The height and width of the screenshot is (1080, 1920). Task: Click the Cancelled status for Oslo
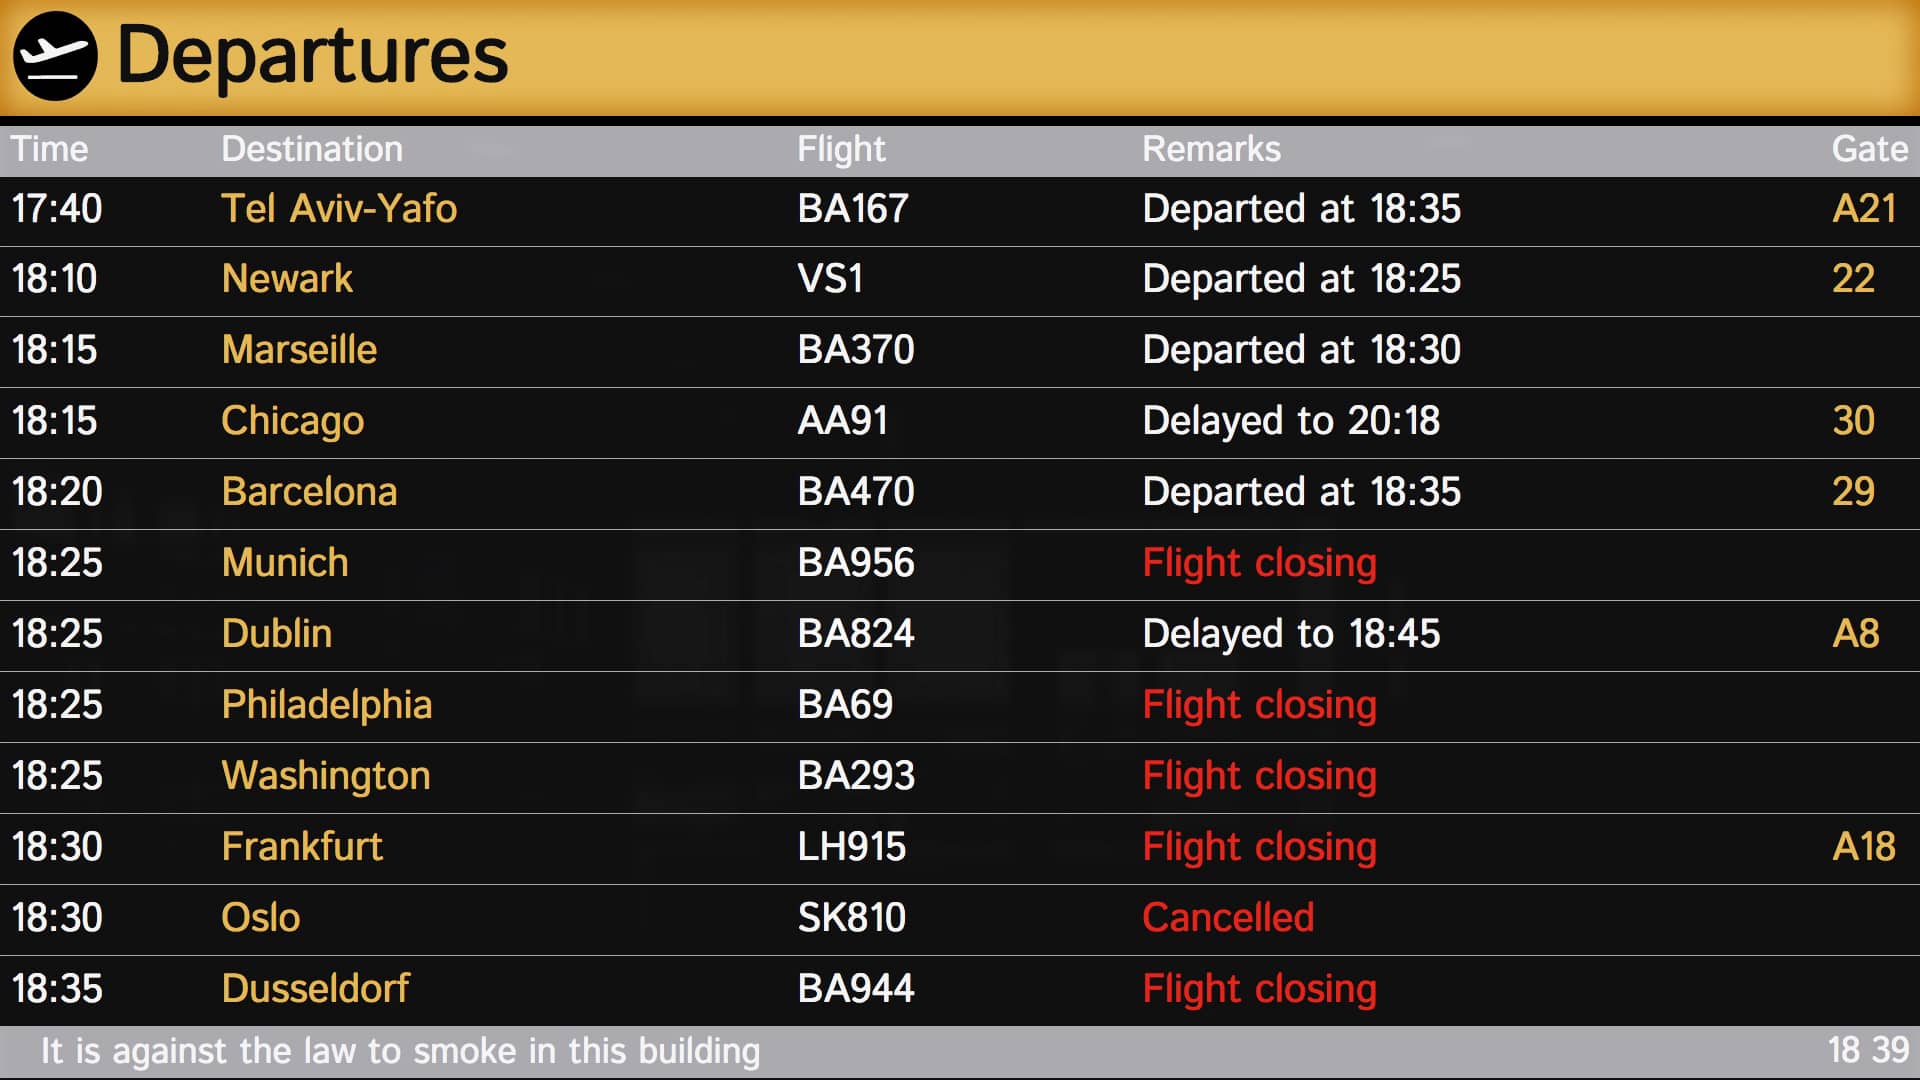coord(1228,918)
